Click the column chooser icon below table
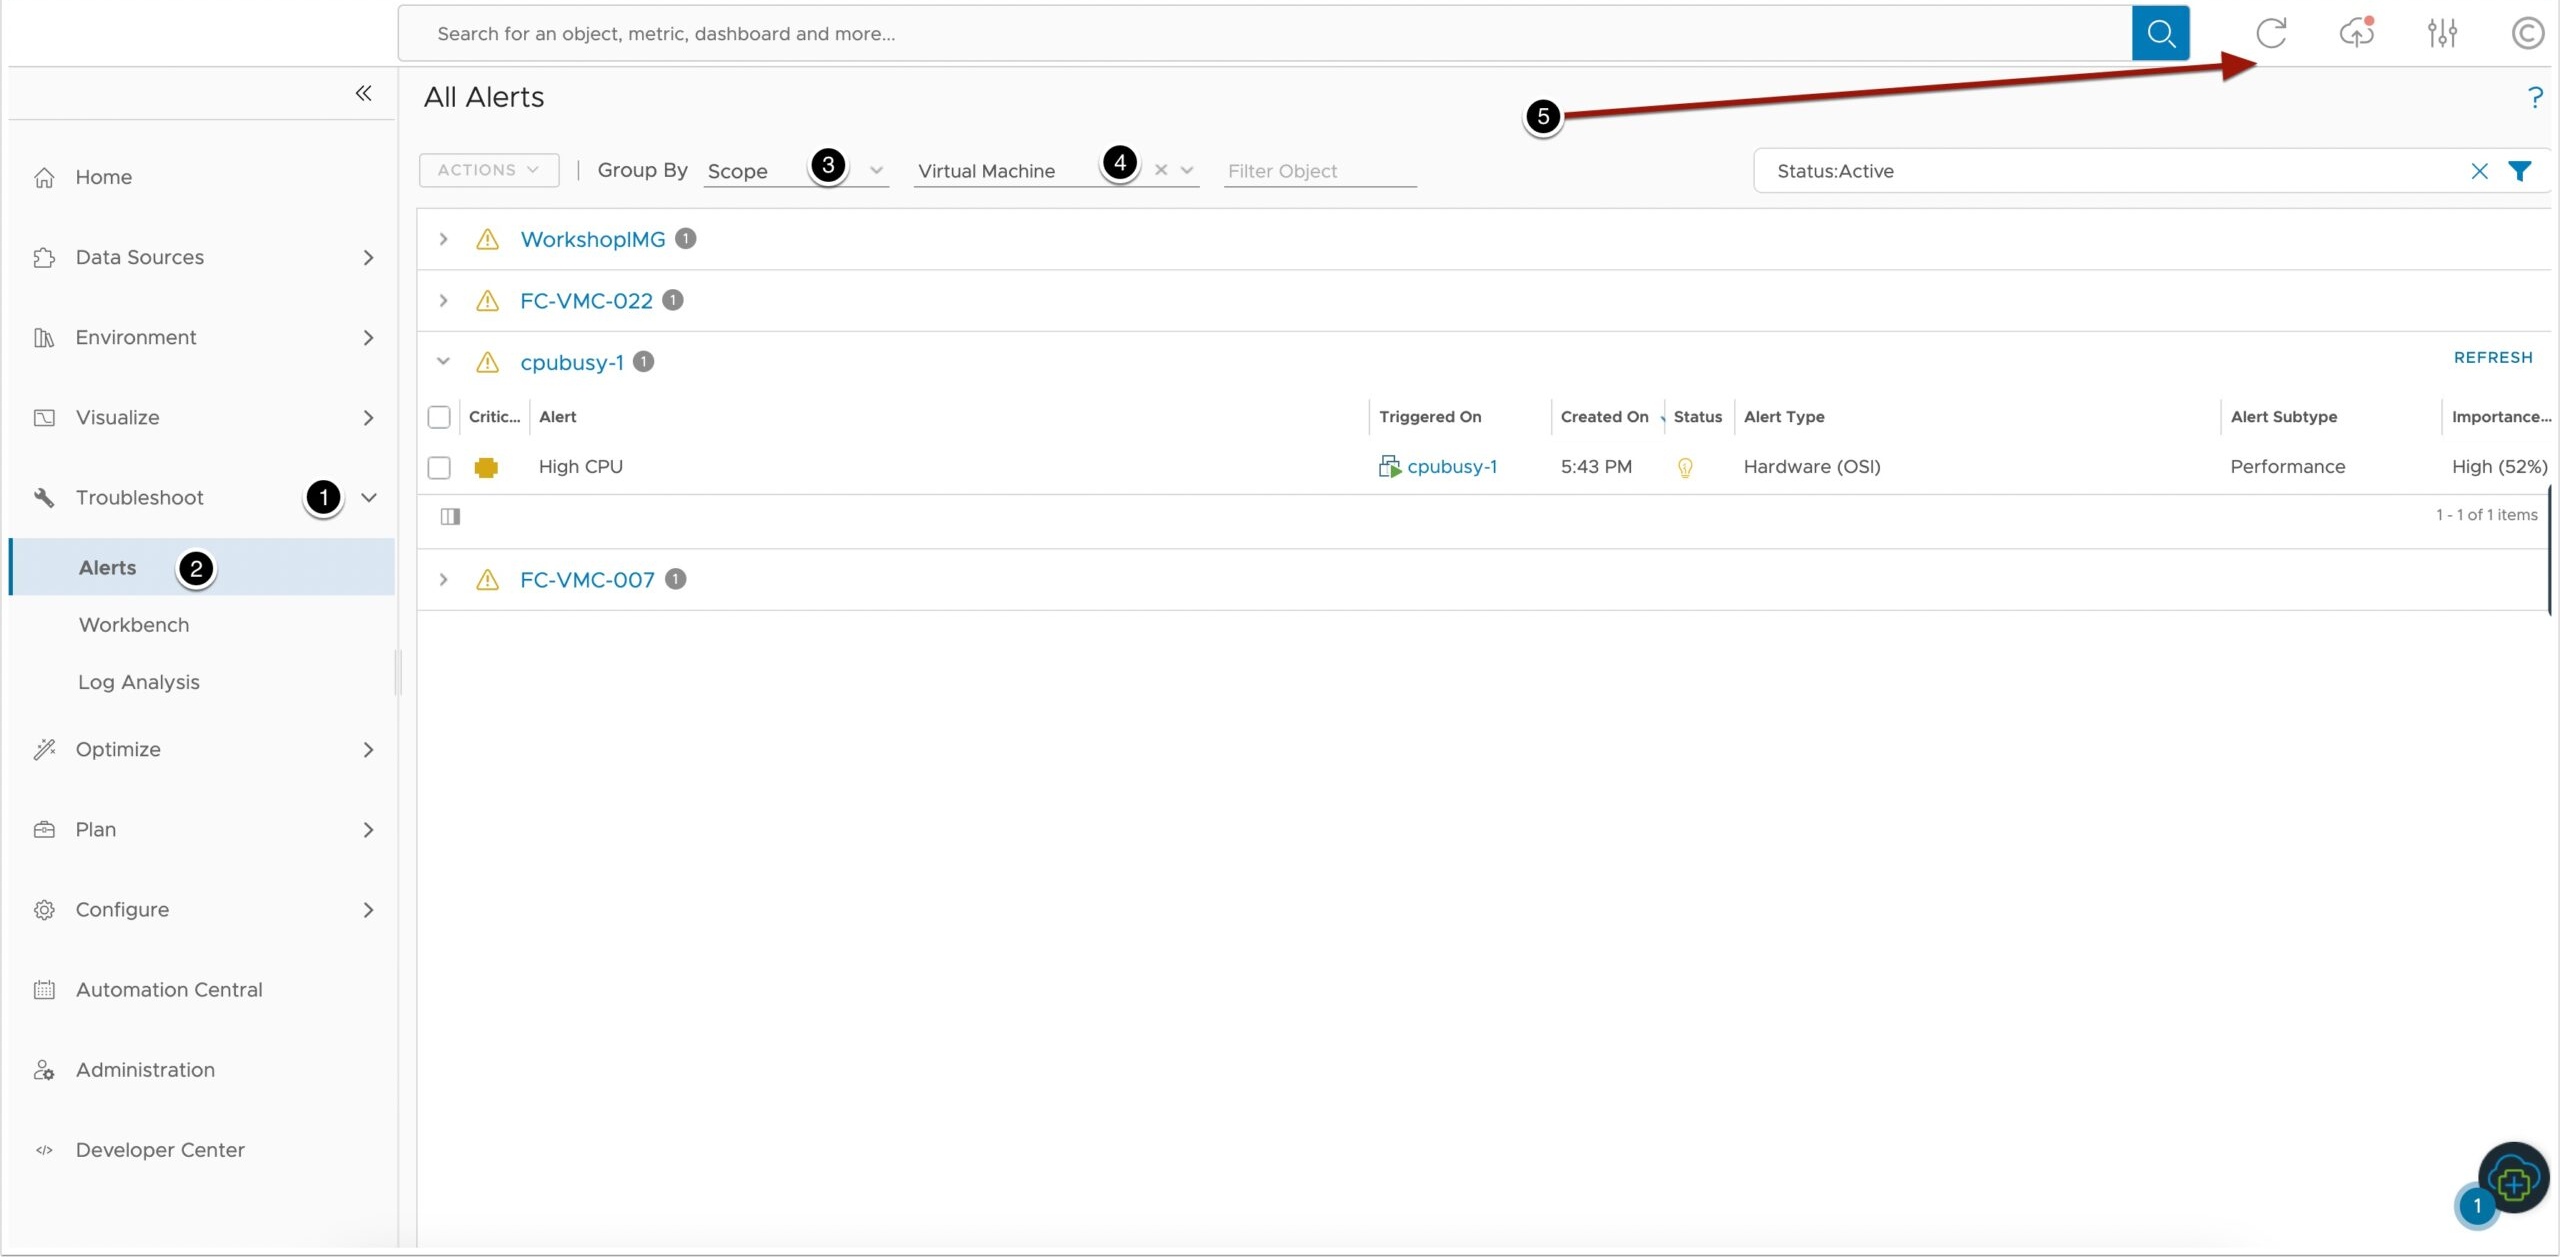 pyautogui.click(x=450, y=516)
